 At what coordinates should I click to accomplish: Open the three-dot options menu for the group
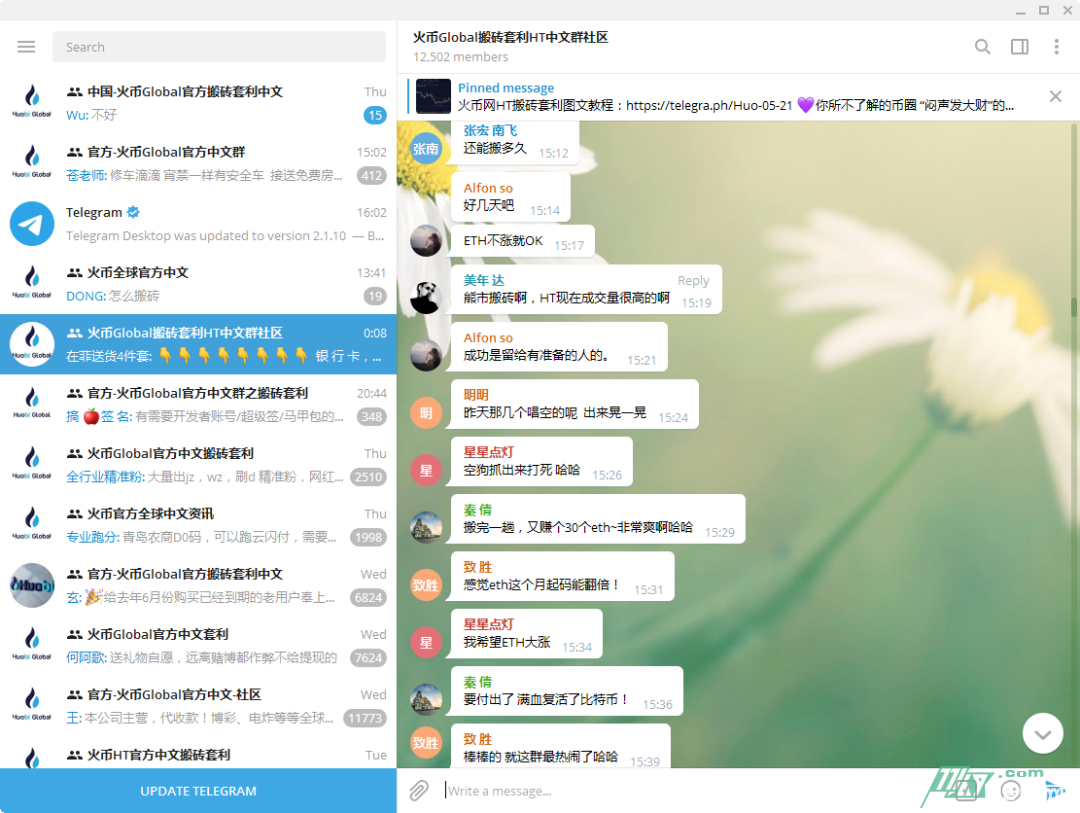click(x=1056, y=46)
